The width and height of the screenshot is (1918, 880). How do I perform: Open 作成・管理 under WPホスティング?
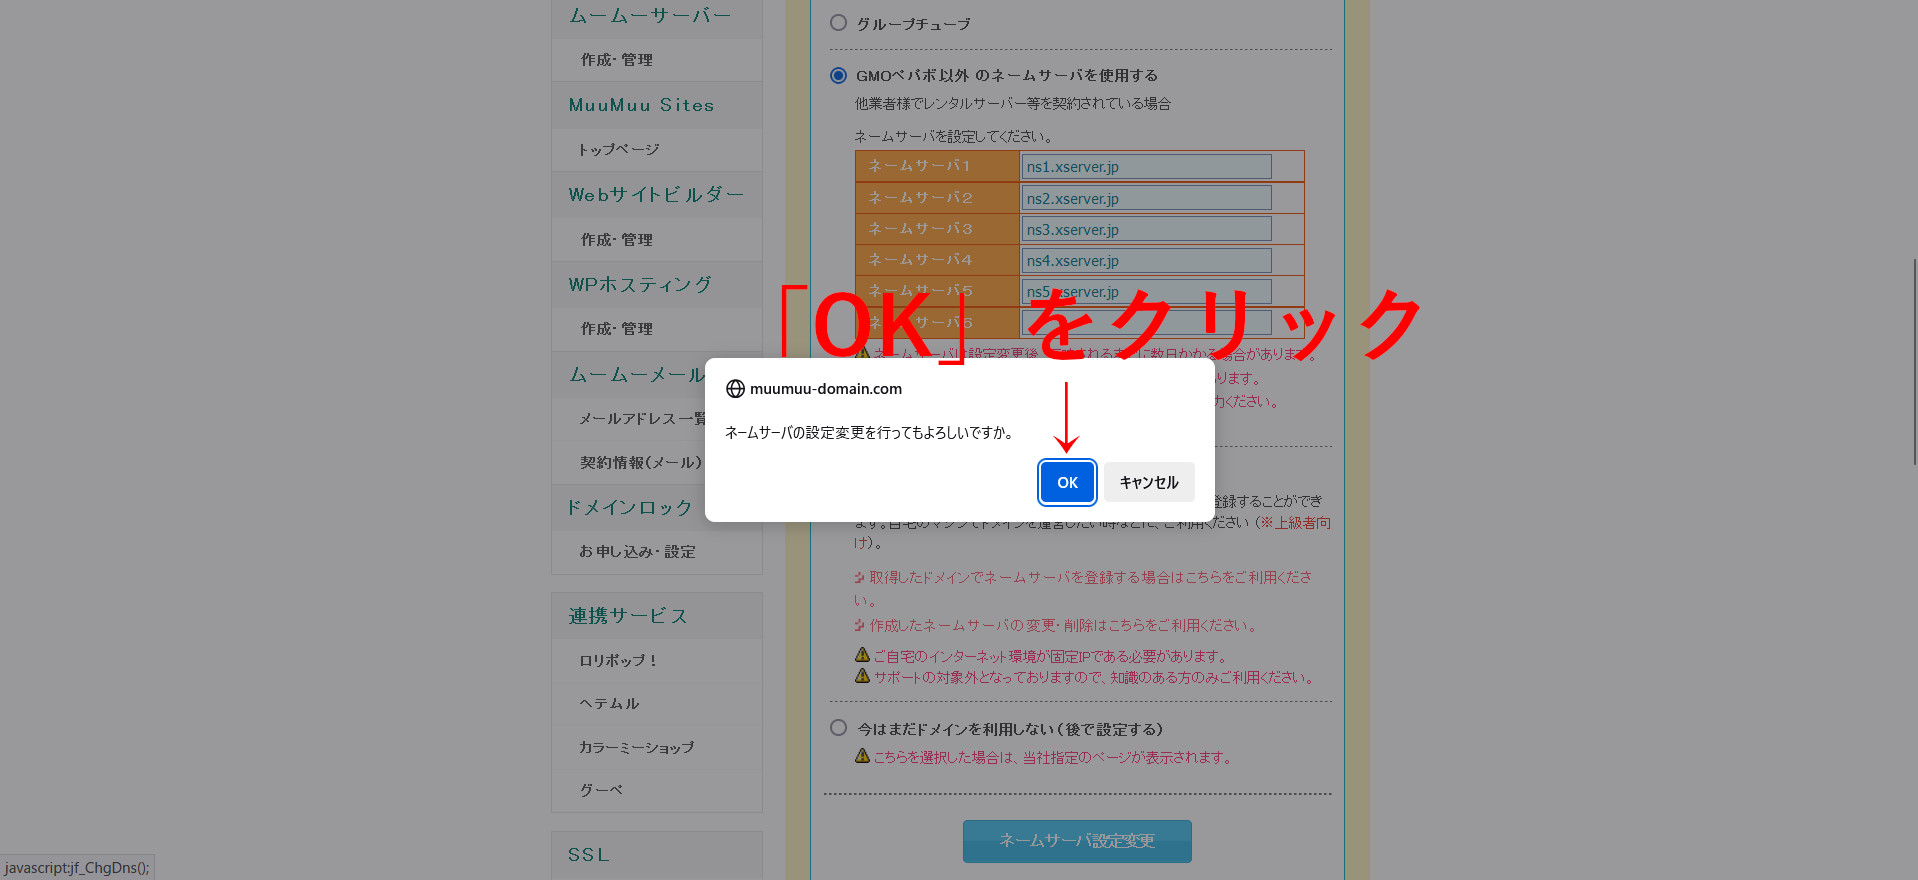coord(616,329)
